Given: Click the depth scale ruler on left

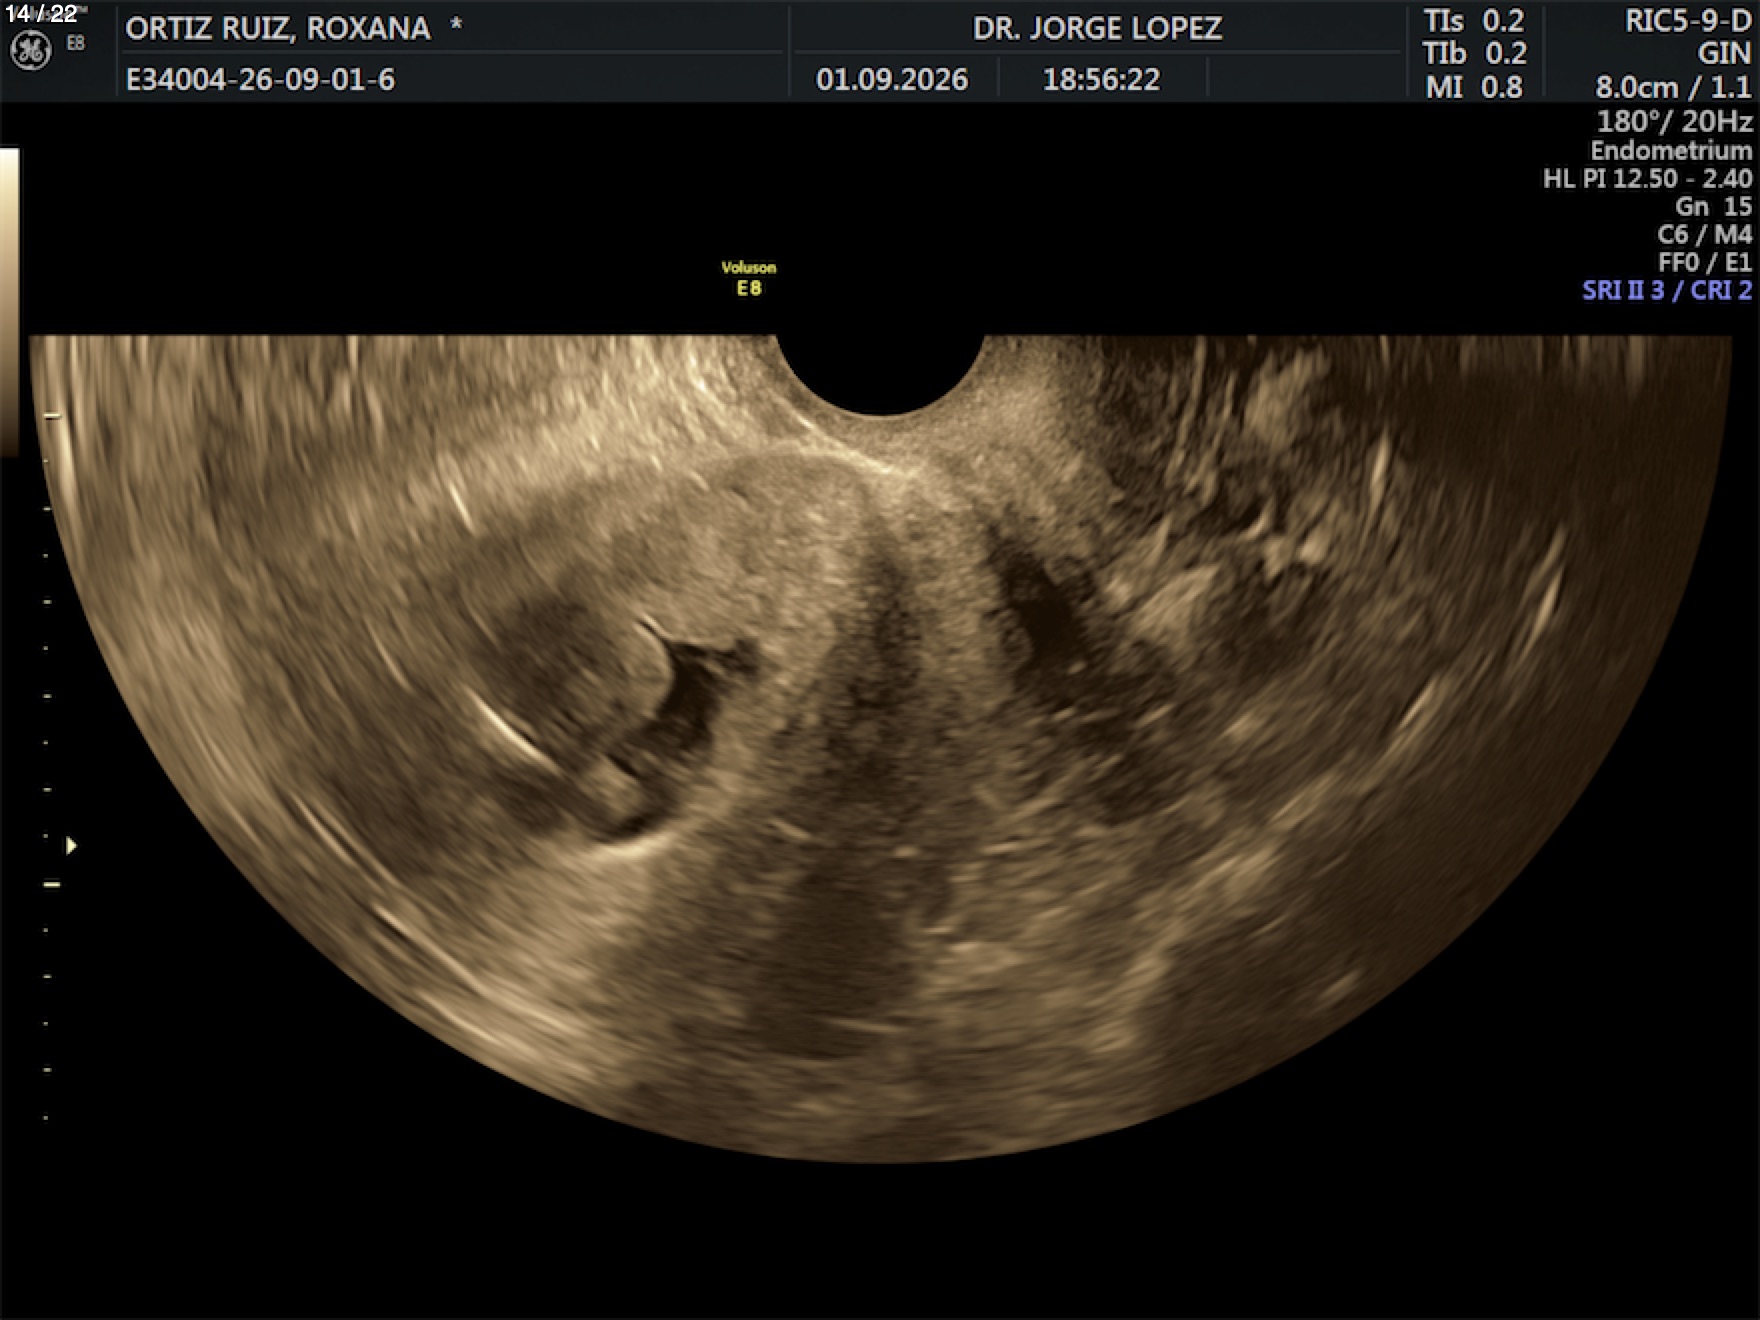Looking at the screenshot, I should [48, 765].
